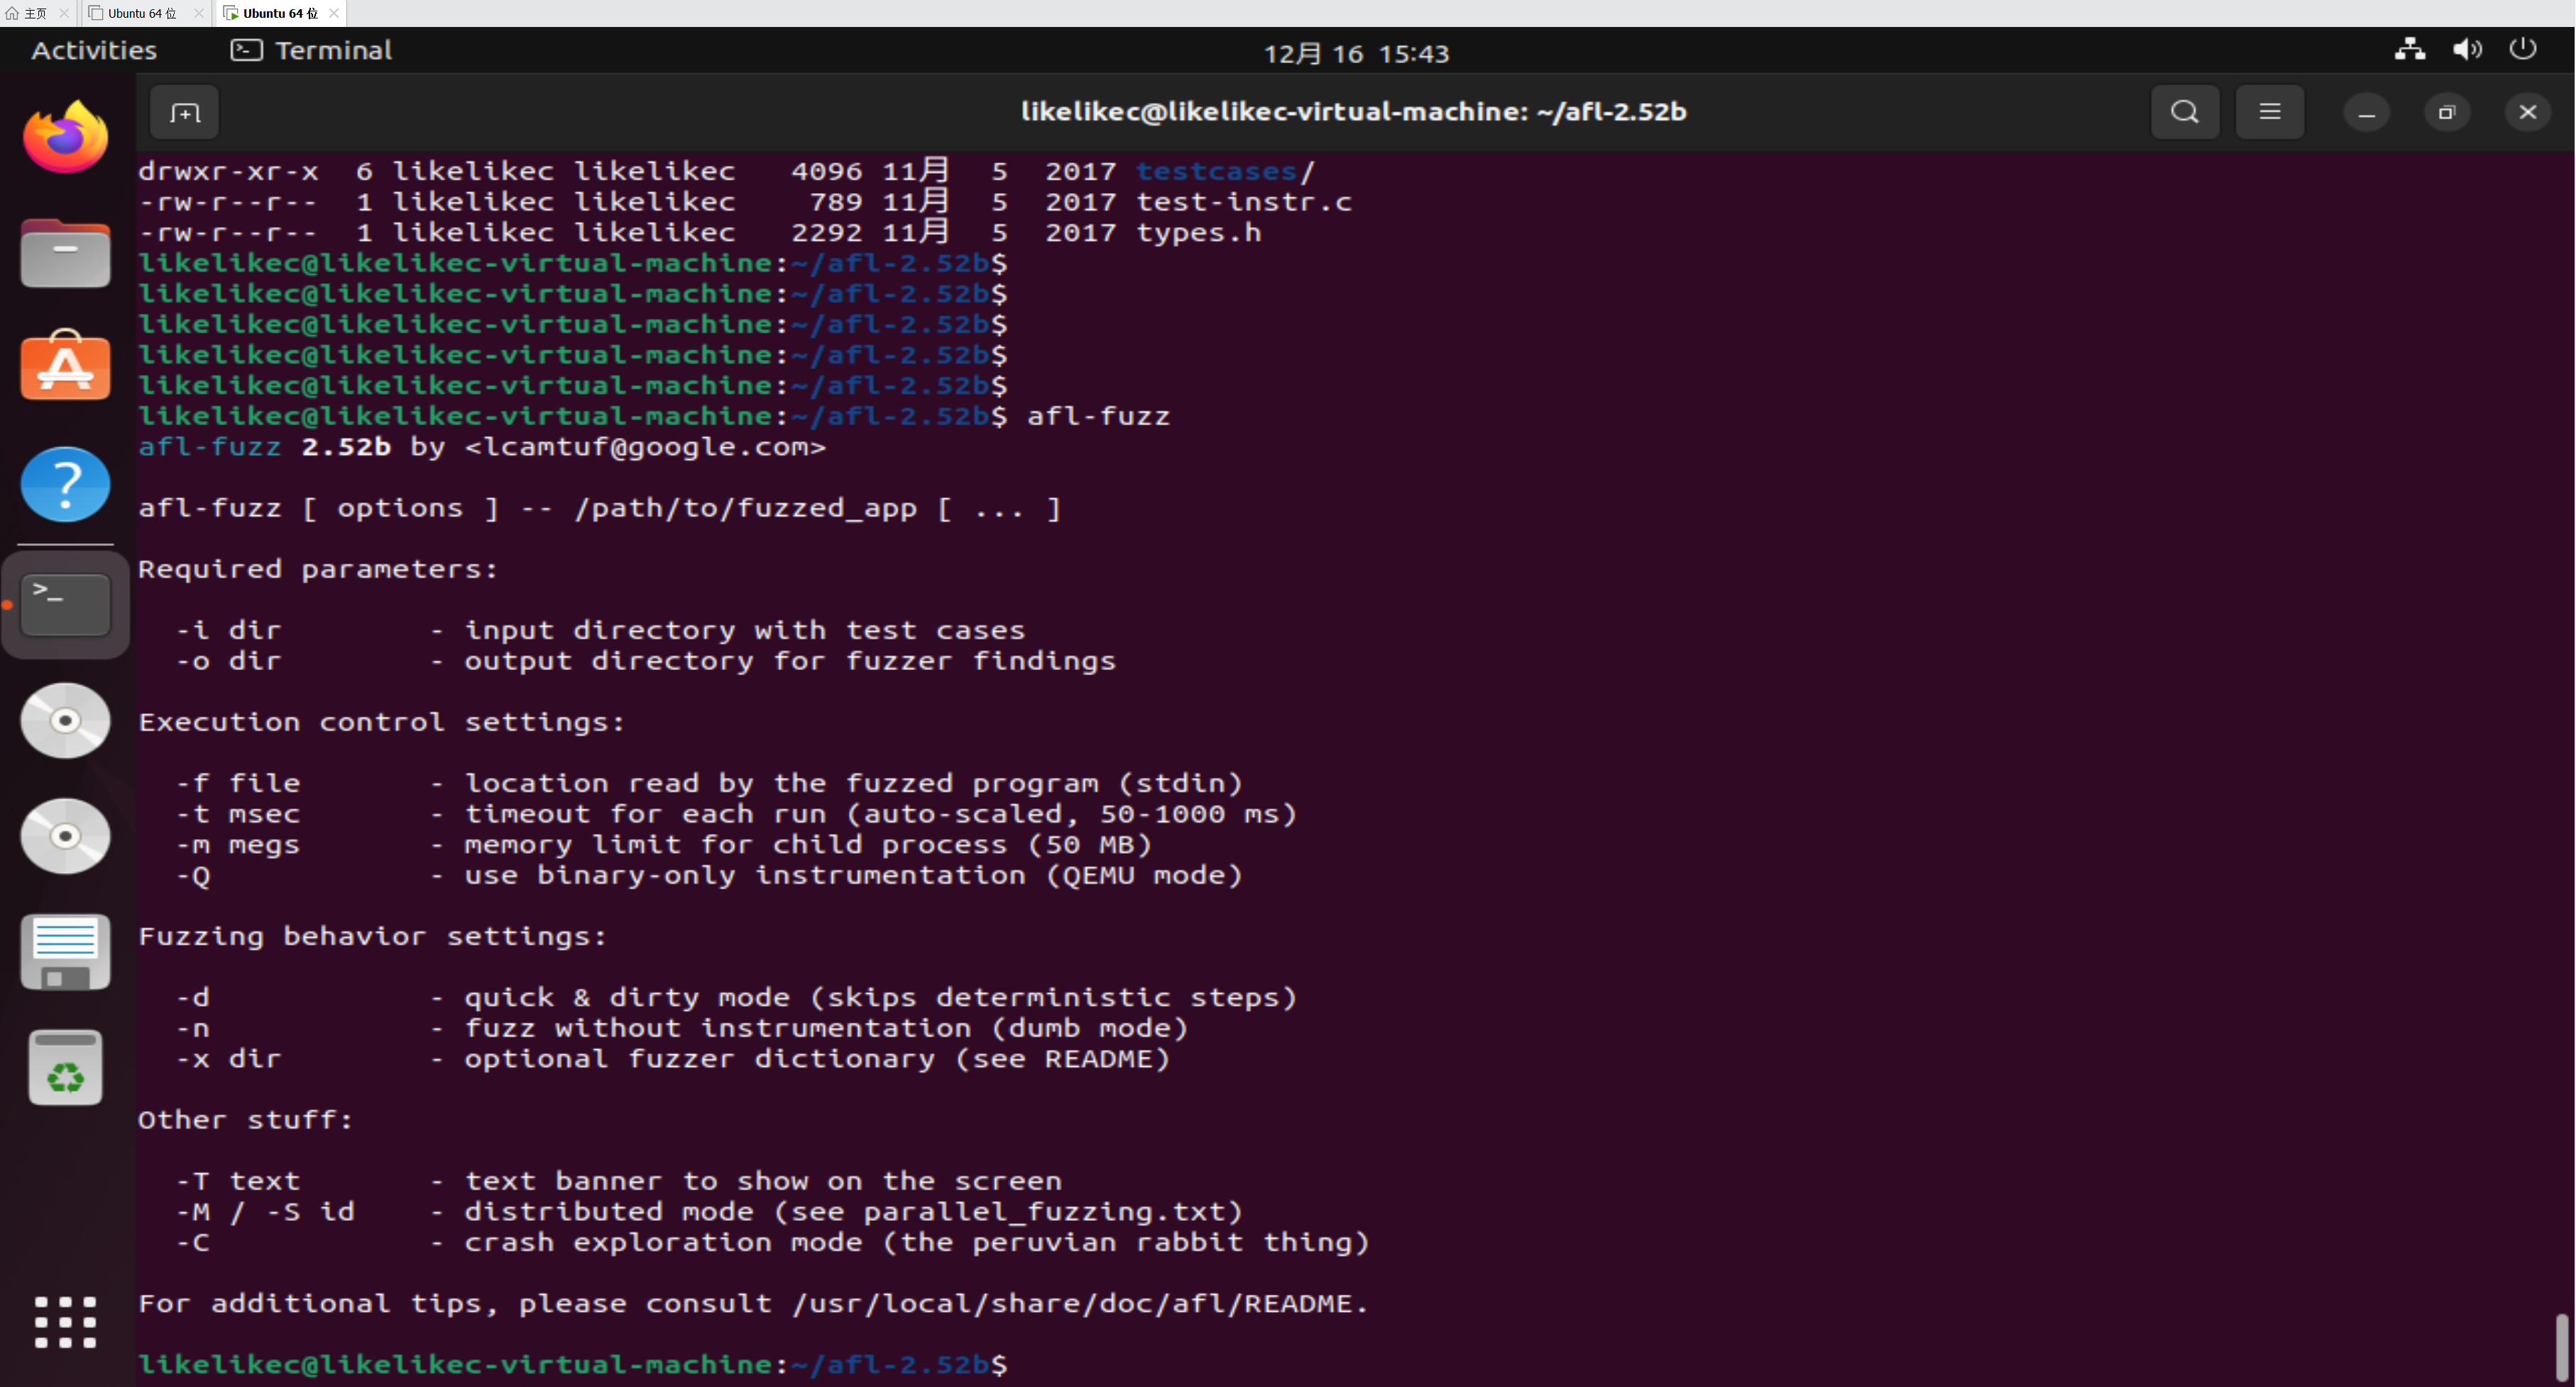Click the test-instr.c file name
Viewport: 2576px width, 1387px height.
coord(1244,202)
